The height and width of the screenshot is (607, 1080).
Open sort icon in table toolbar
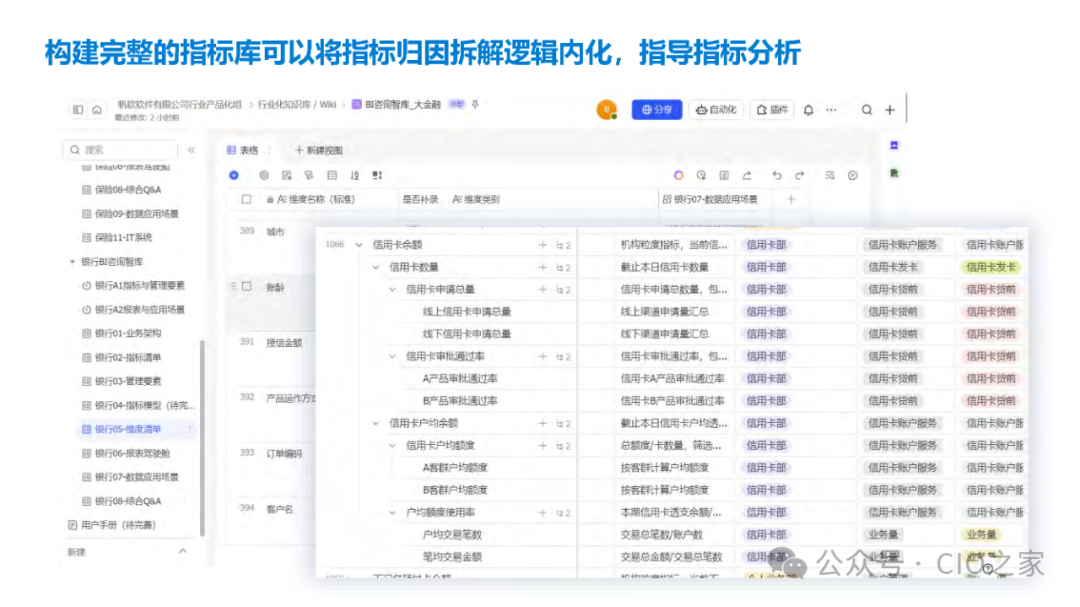click(x=355, y=175)
